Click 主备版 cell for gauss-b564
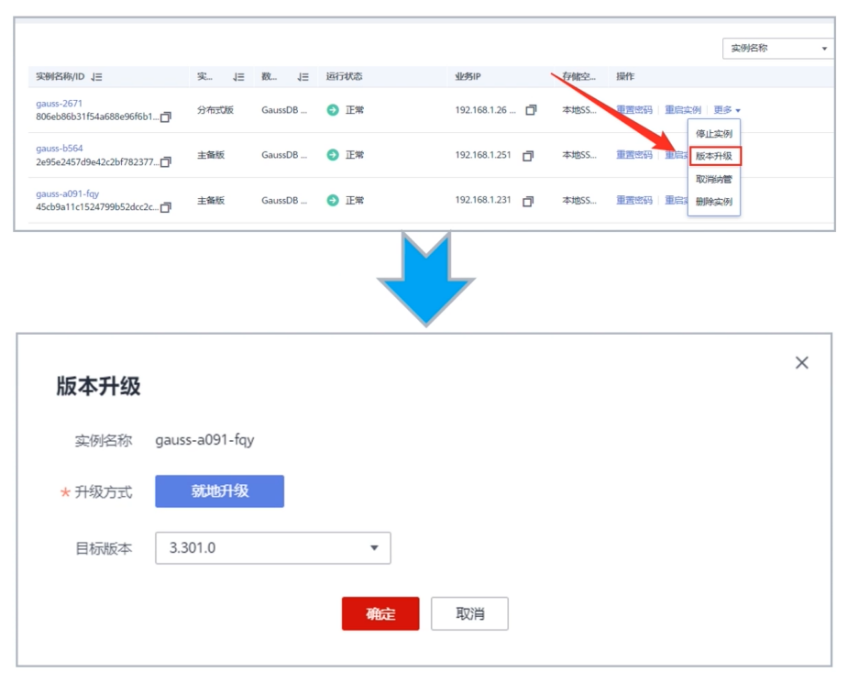The height and width of the screenshot is (679, 844). coord(210,155)
